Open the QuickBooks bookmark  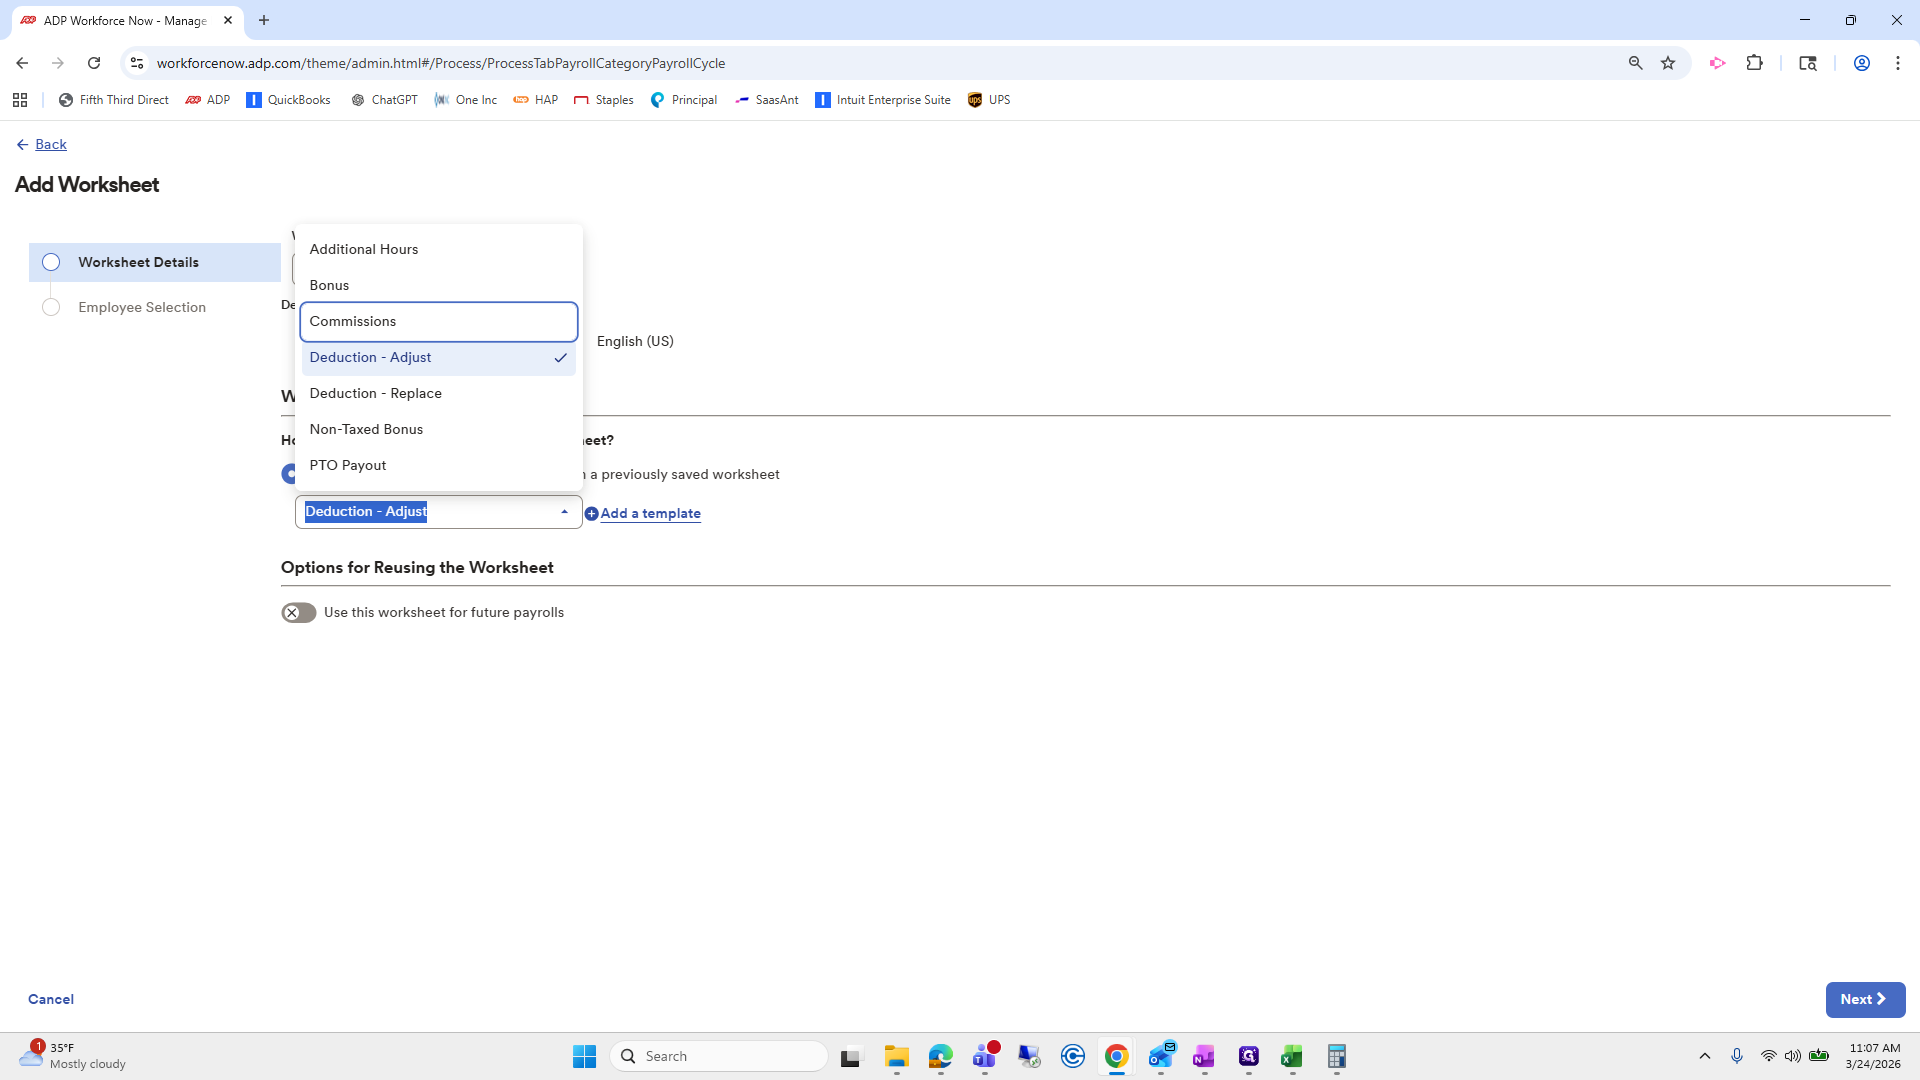[288, 100]
